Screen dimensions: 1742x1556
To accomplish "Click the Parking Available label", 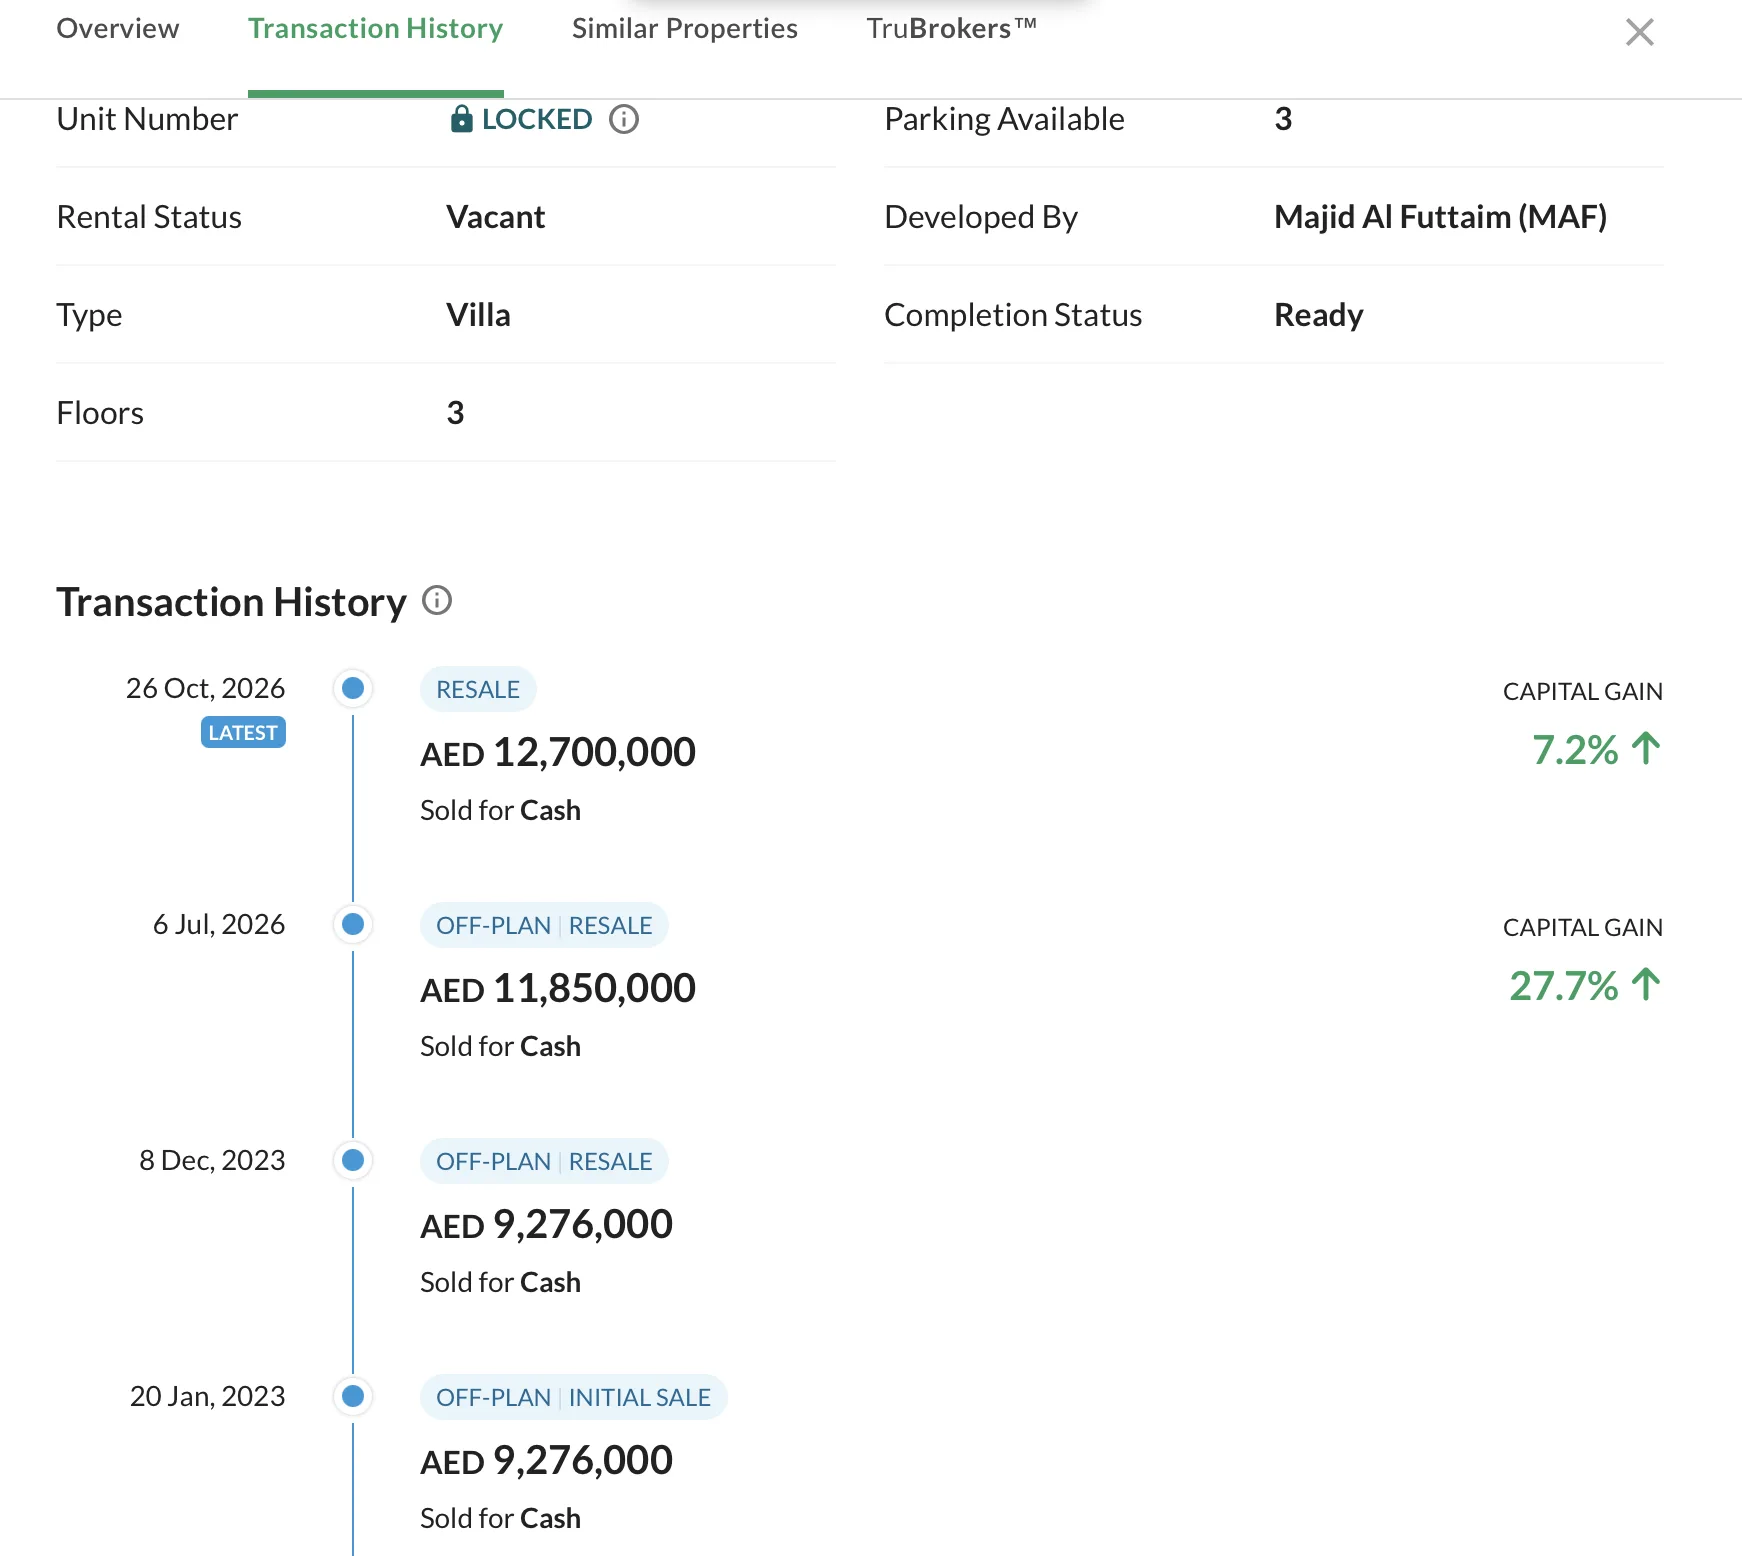I will (1004, 119).
